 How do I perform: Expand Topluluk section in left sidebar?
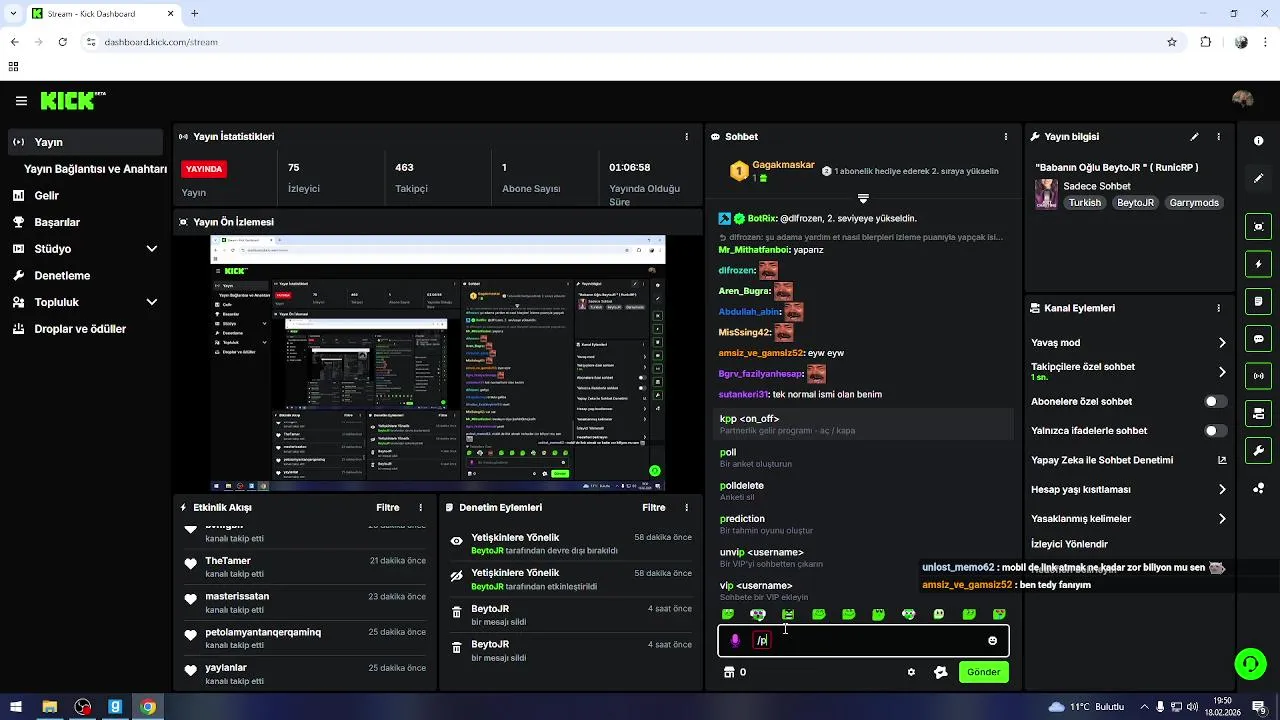tap(152, 302)
